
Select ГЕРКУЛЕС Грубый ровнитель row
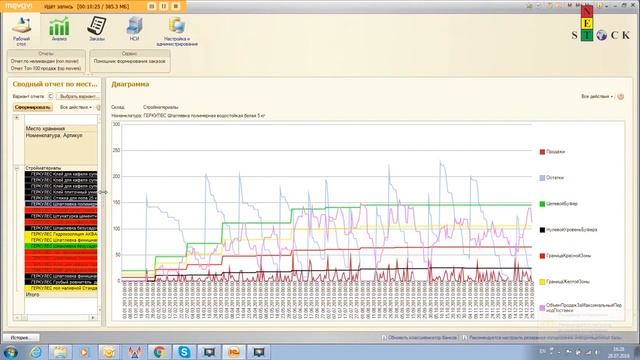[60, 282]
